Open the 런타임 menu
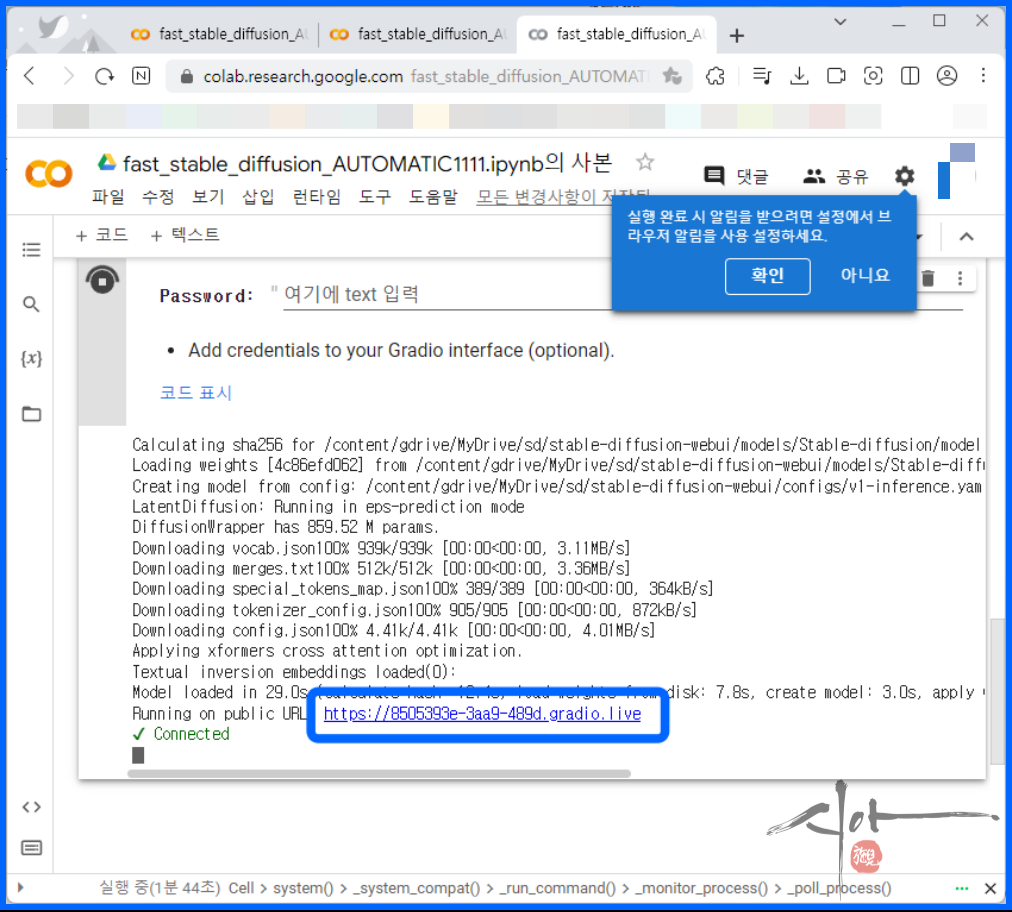Image resolution: width=1012 pixels, height=912 pixels. click(316, 196)
